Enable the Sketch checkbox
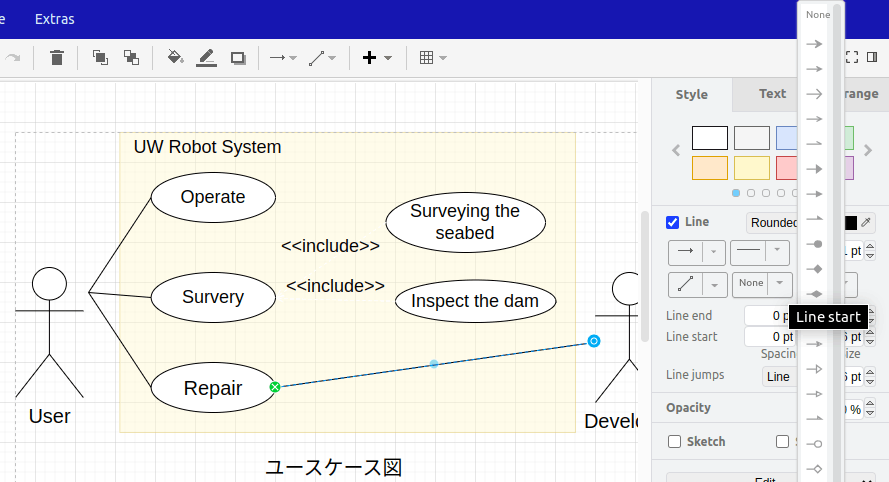The height and width of the screenshot is (482, 889). coord(674,442)
